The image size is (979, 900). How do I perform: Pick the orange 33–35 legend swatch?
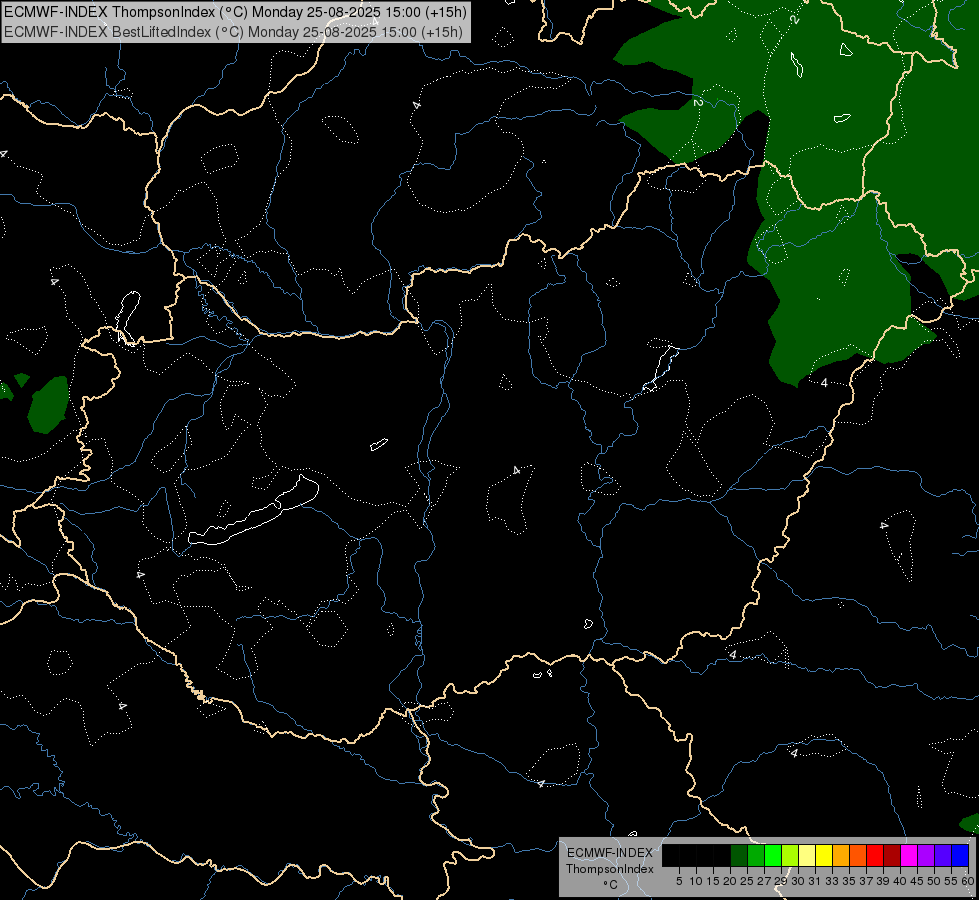(x=841, y=855)
